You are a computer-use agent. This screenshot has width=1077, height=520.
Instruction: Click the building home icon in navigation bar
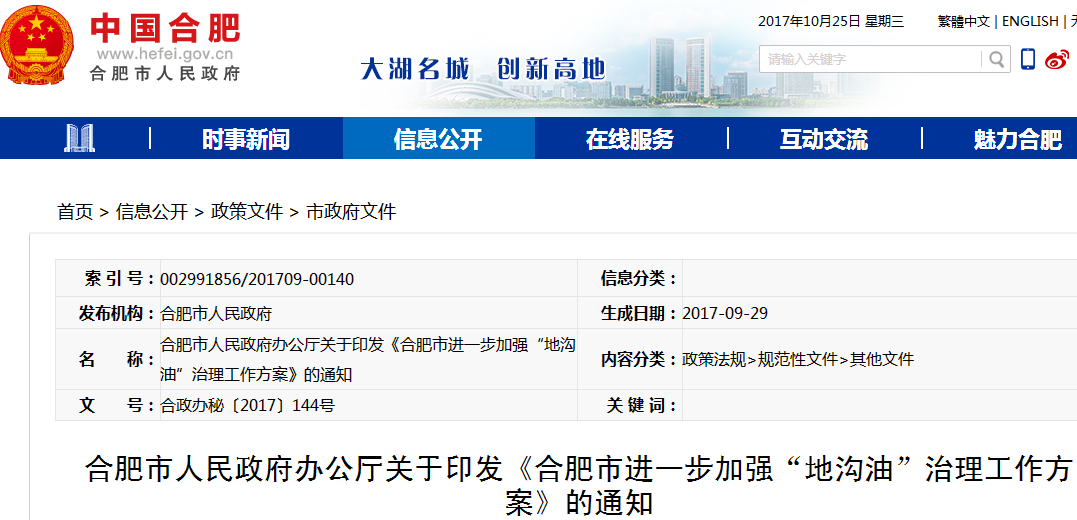click(x=79, y=139)
